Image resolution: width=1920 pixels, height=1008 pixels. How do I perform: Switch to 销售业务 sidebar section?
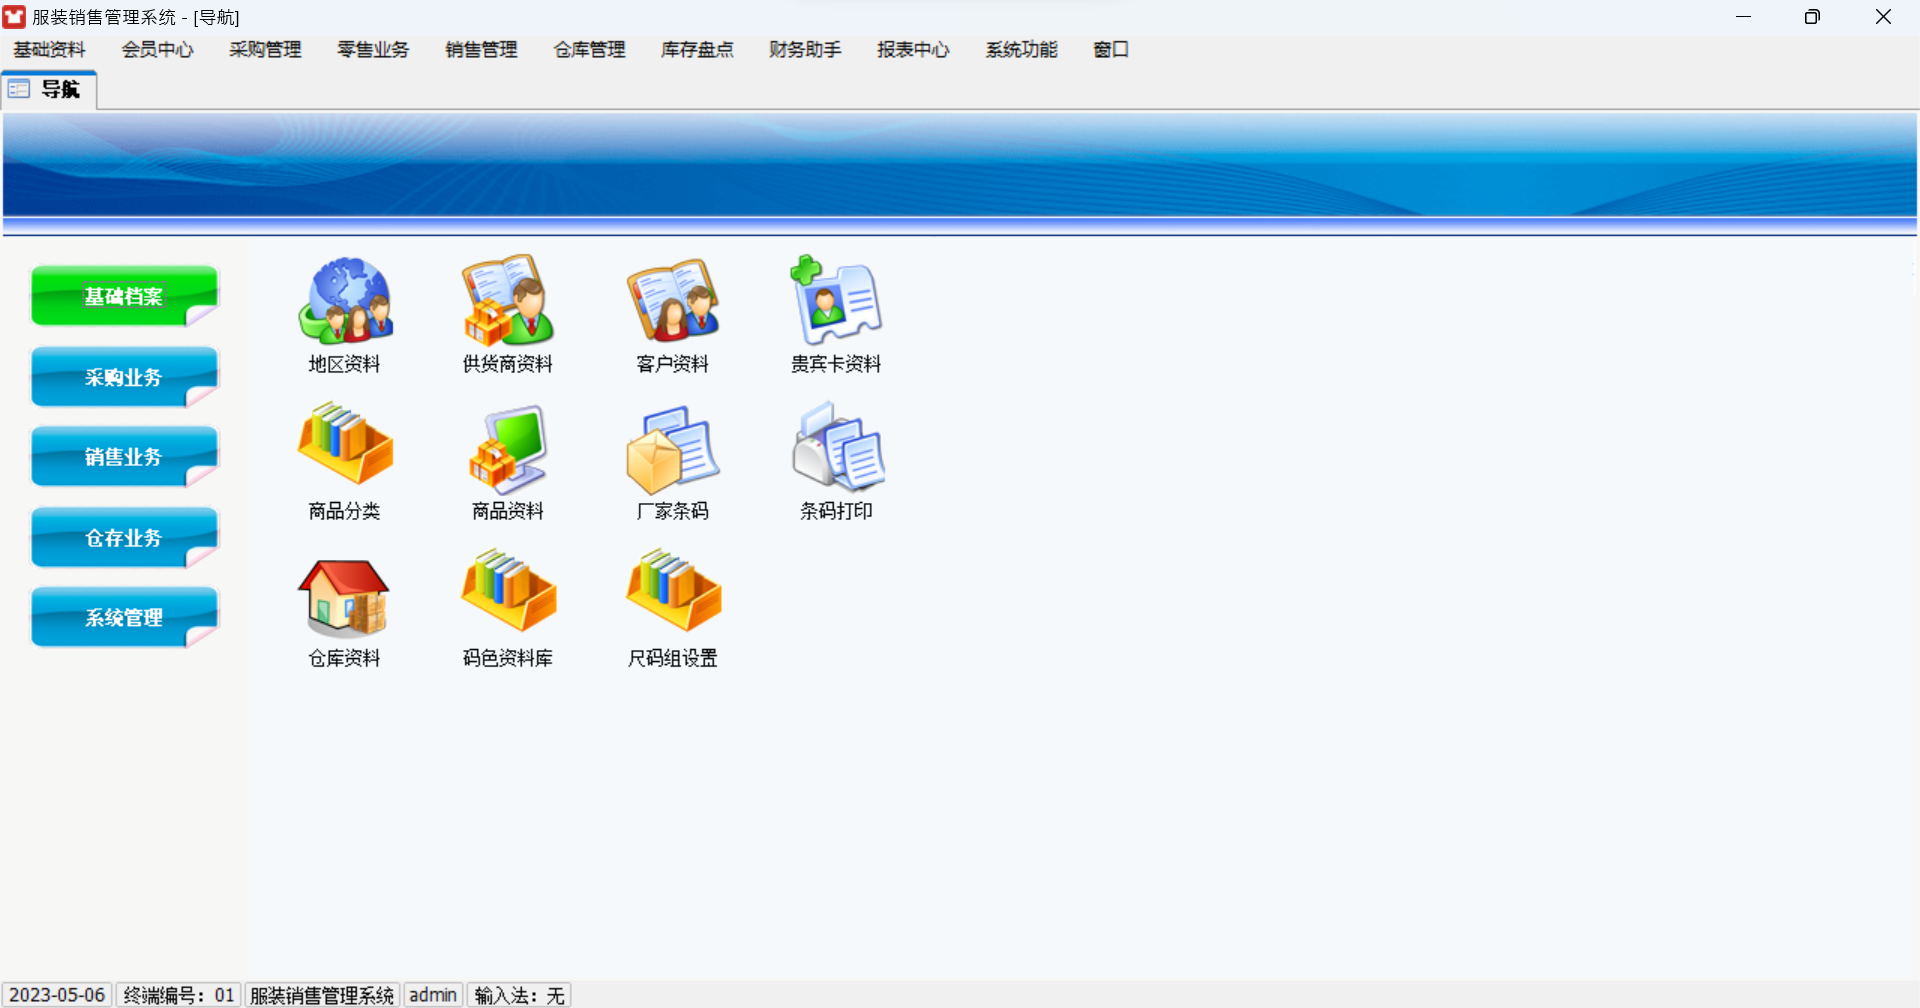pos(124,457)
